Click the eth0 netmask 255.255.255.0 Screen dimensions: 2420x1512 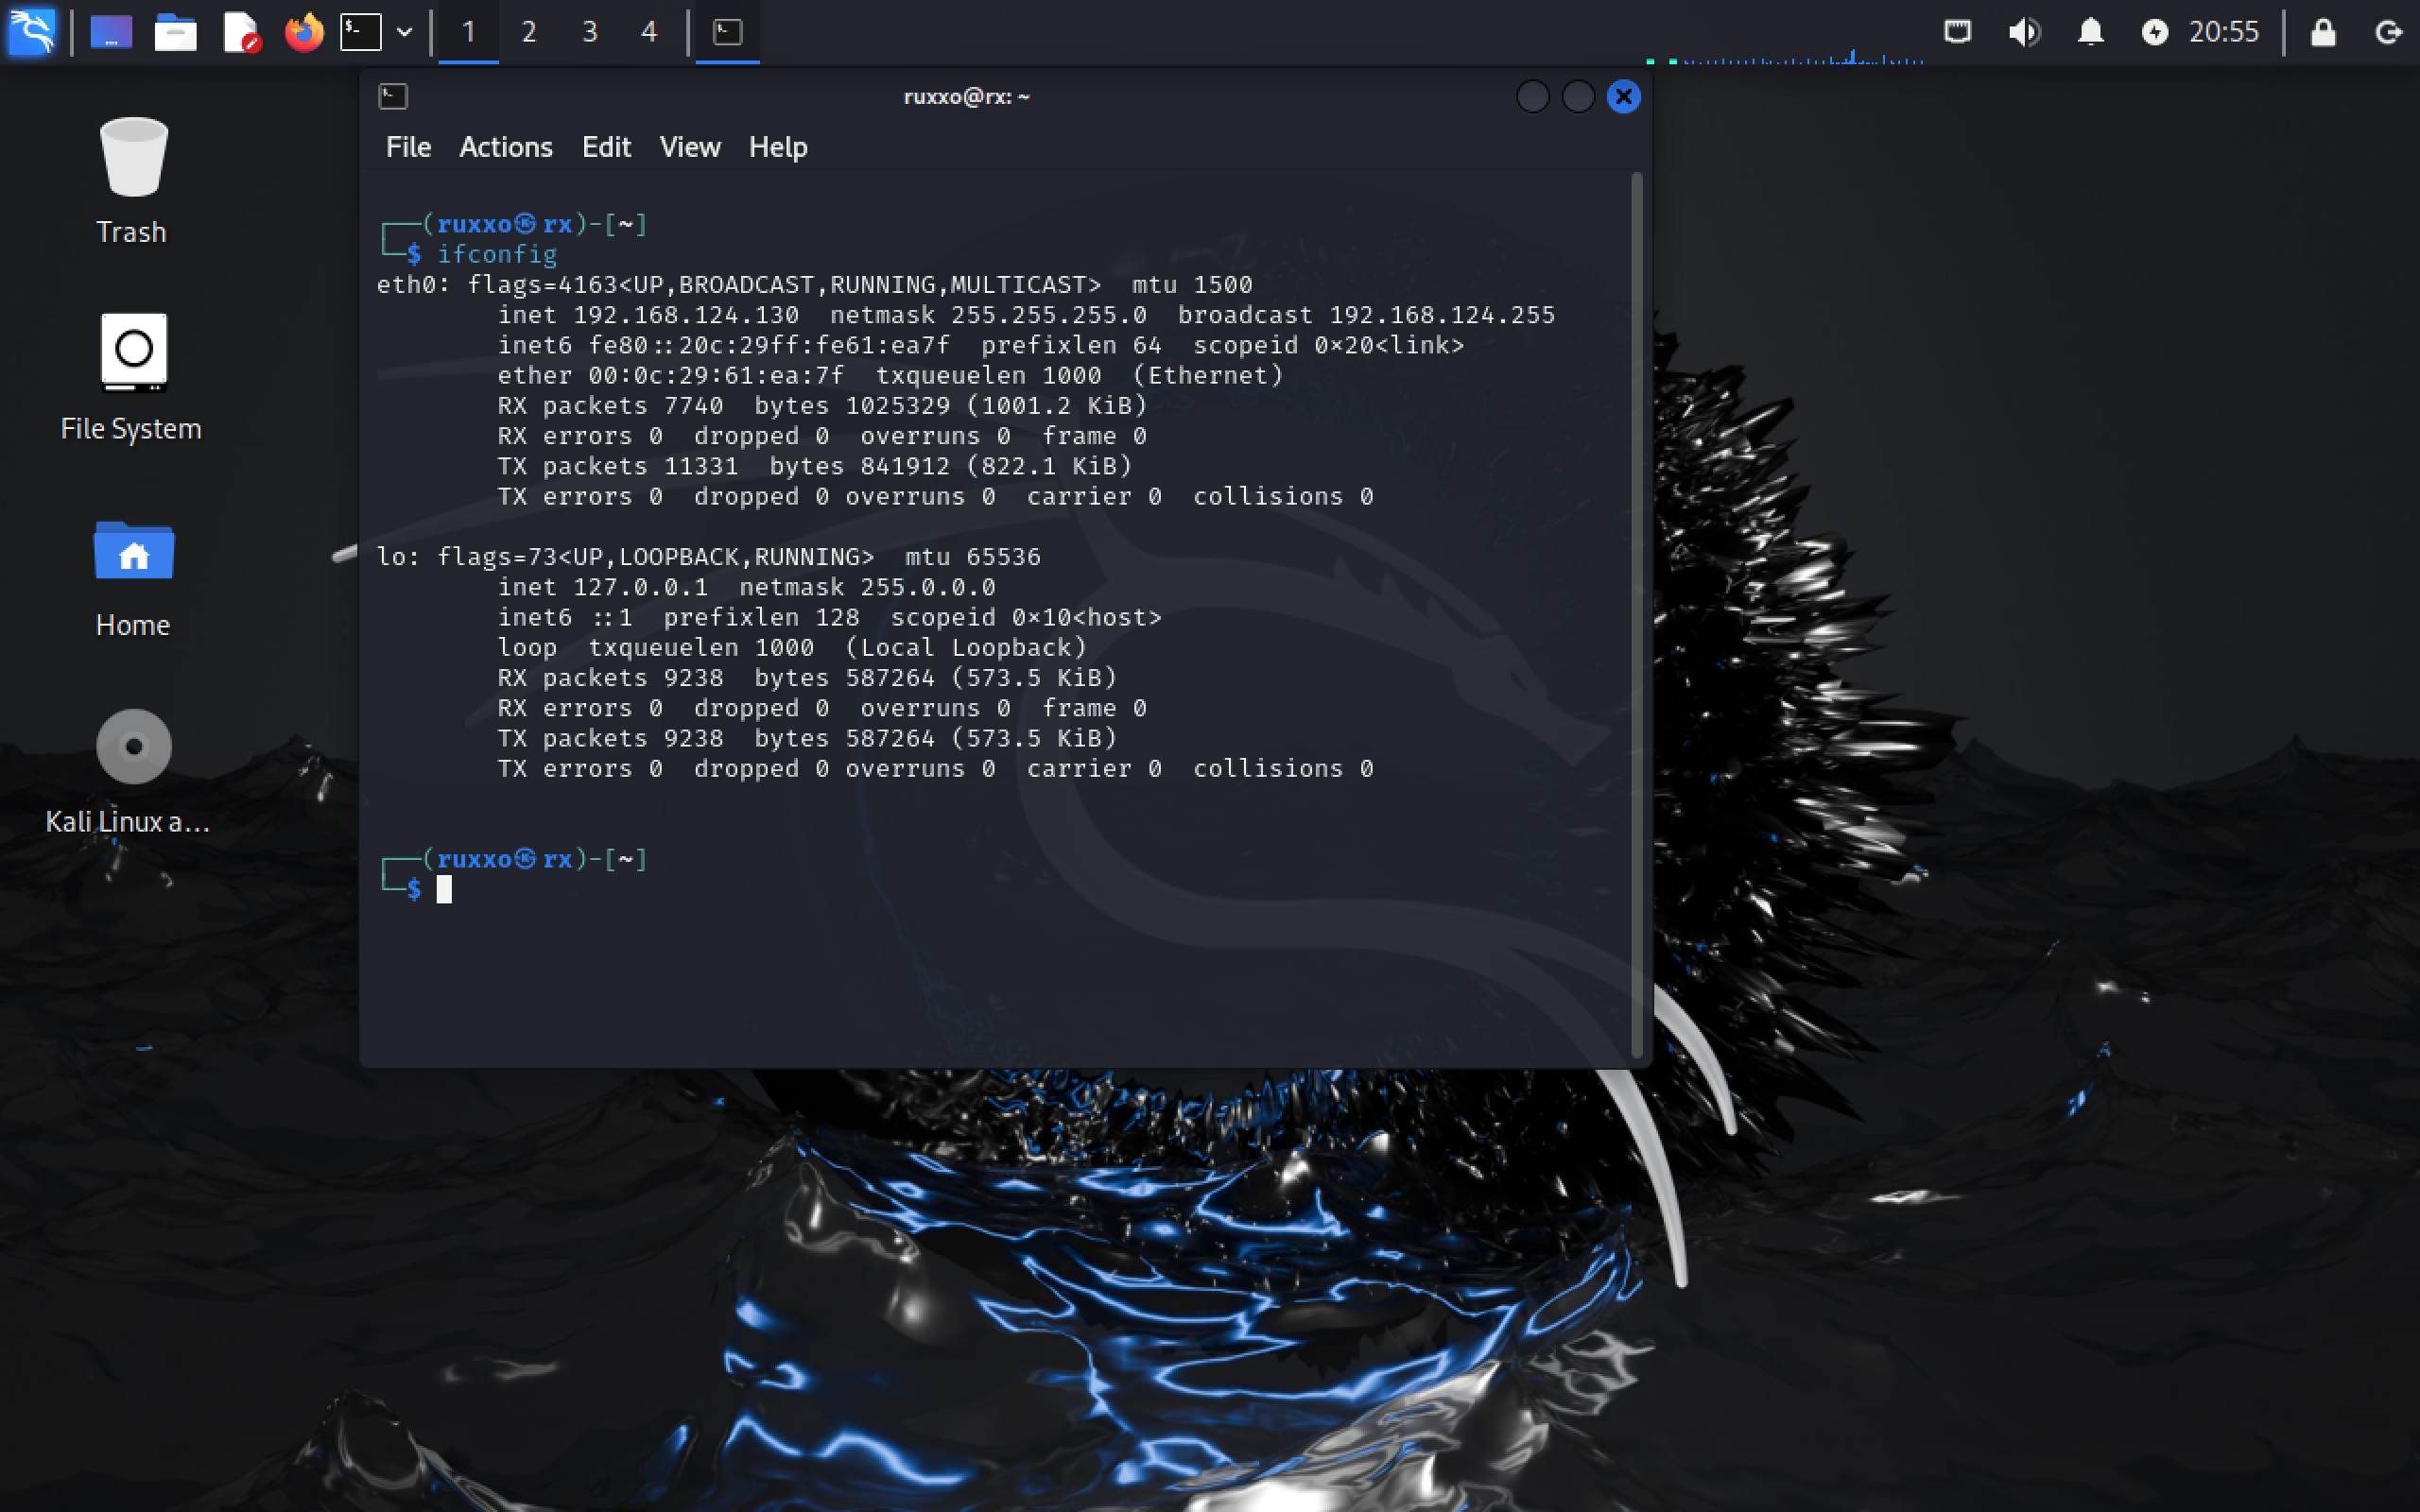1049,315
